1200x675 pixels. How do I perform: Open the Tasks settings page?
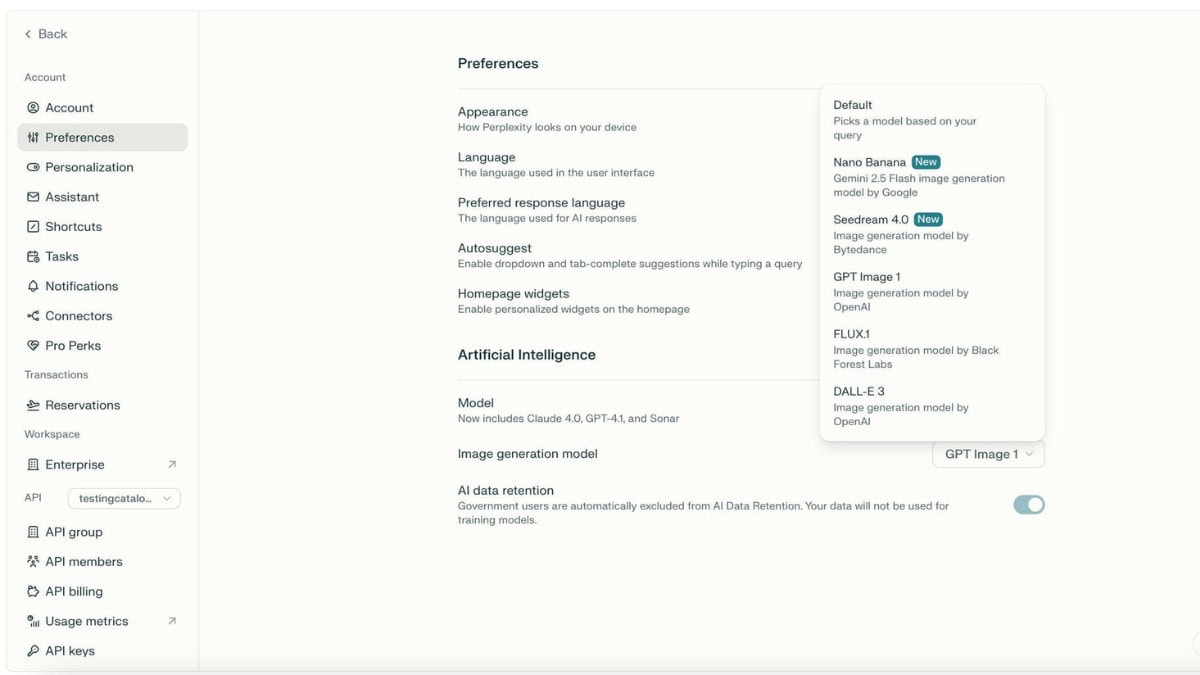pyautogui.click(x=61, y=256)
